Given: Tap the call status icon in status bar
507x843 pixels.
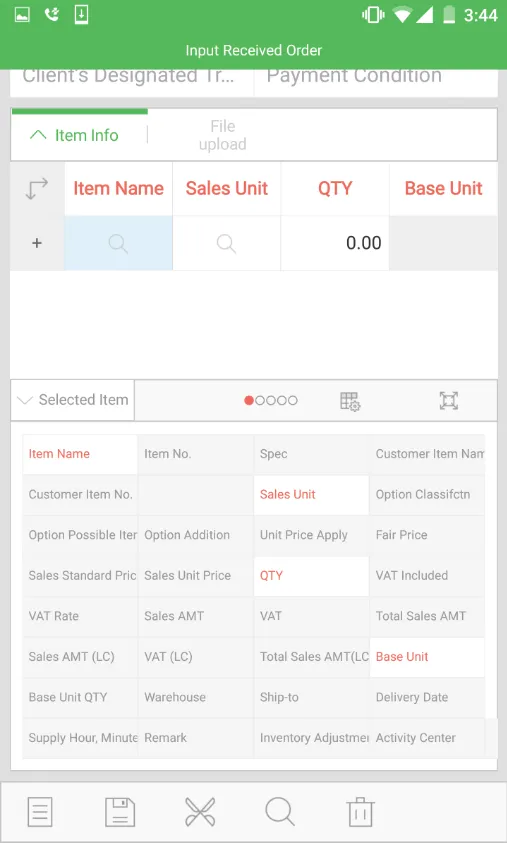Looking at the screenshot, I should (52, 15).
